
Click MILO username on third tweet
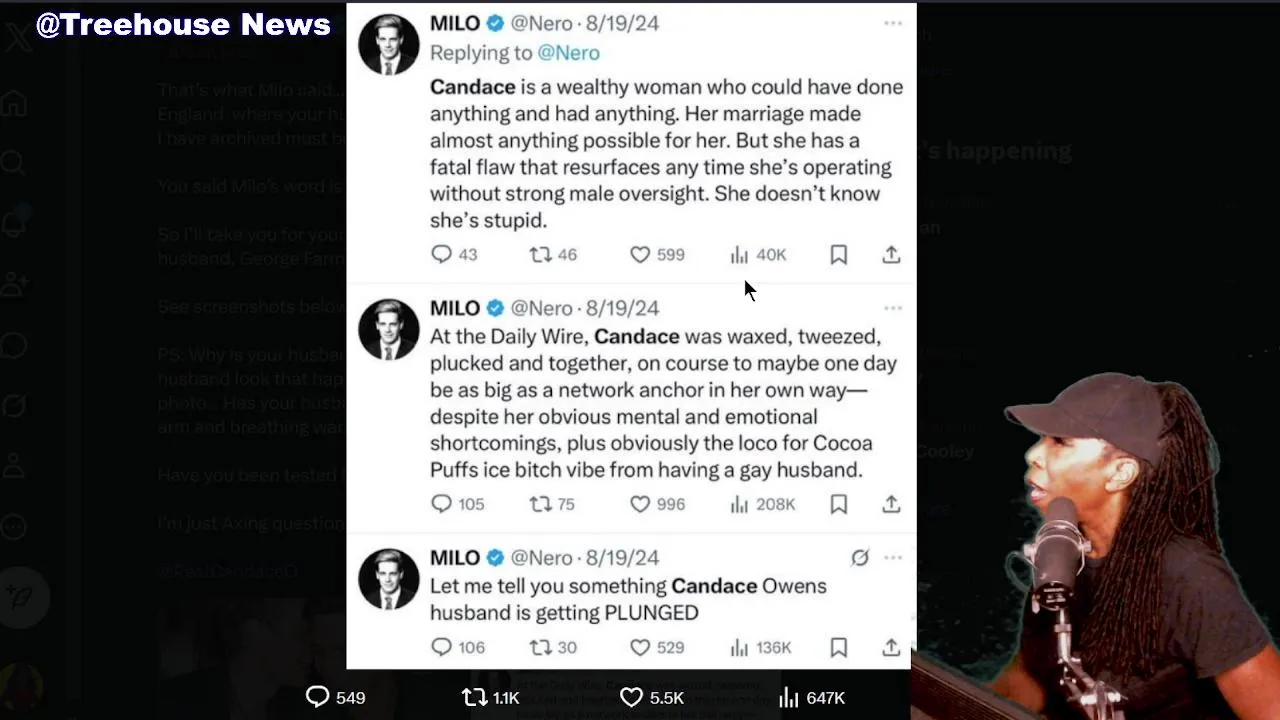point(455,558)
